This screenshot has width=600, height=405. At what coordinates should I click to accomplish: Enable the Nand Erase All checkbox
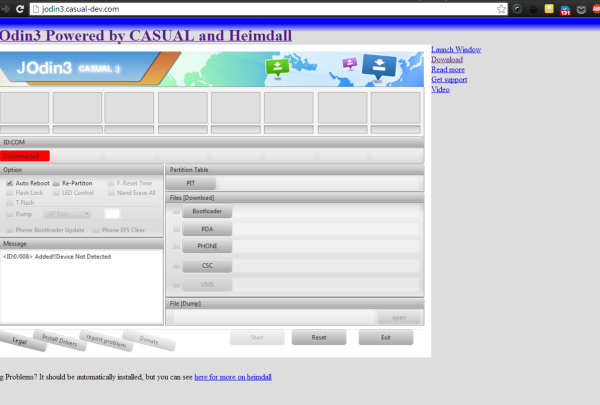[111, 193]
